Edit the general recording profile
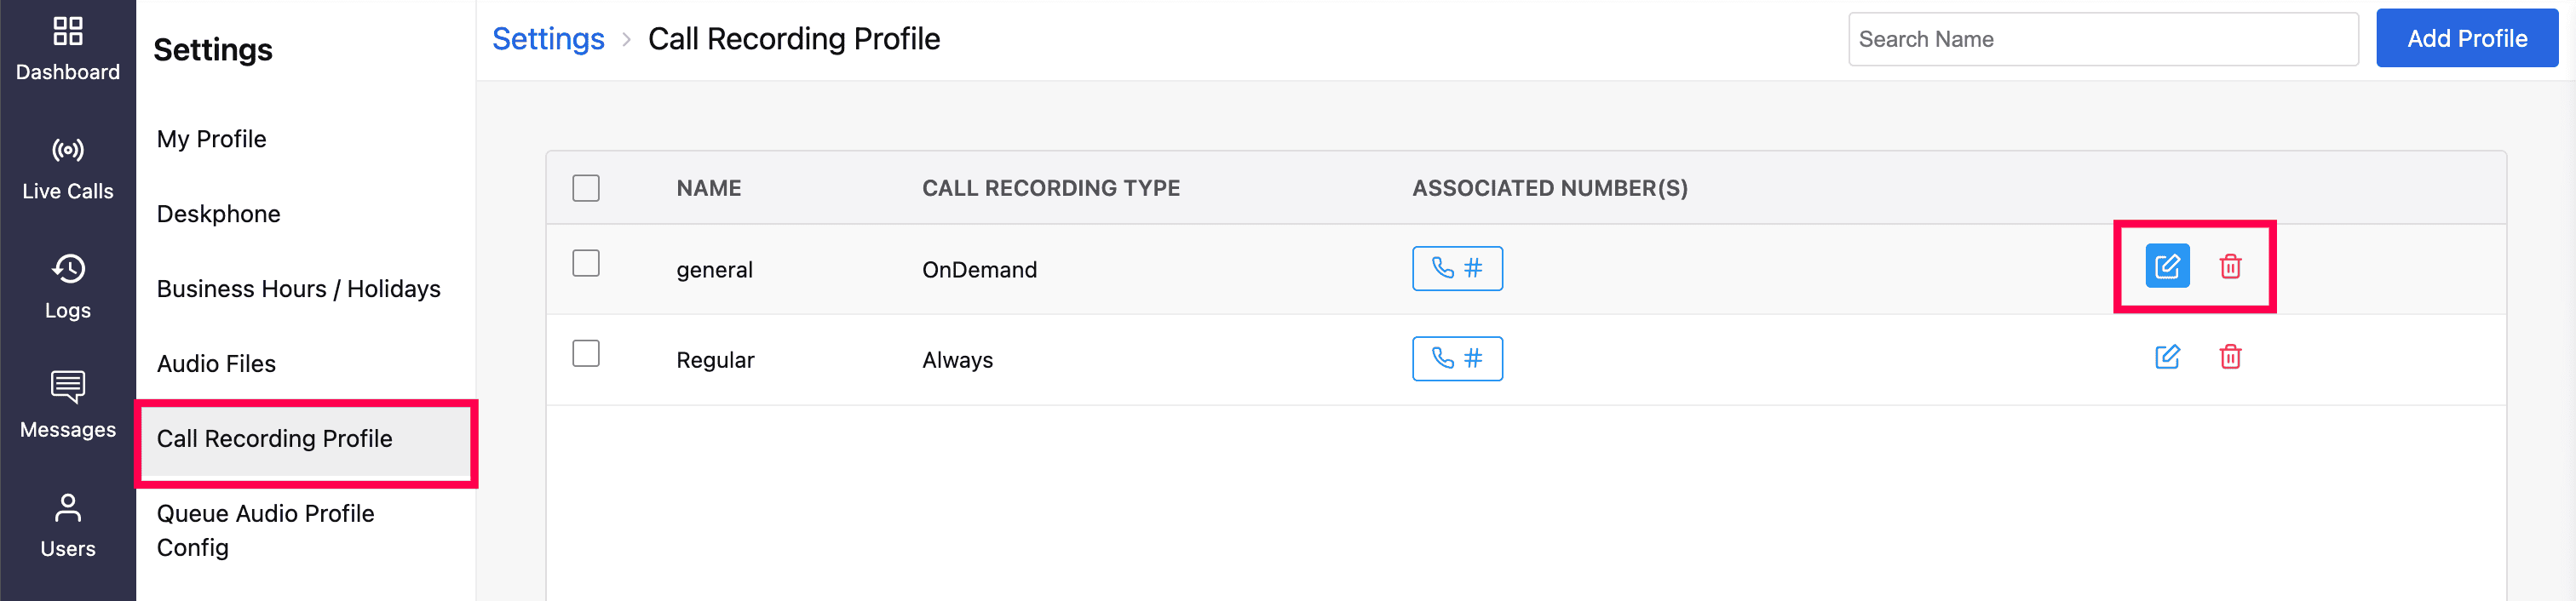 click(x=2166, y=267)
